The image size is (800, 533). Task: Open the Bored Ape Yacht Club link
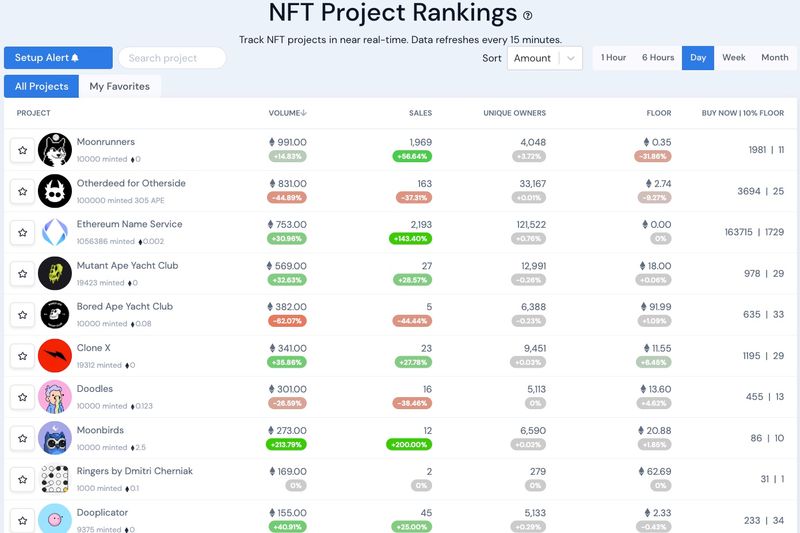124,307
